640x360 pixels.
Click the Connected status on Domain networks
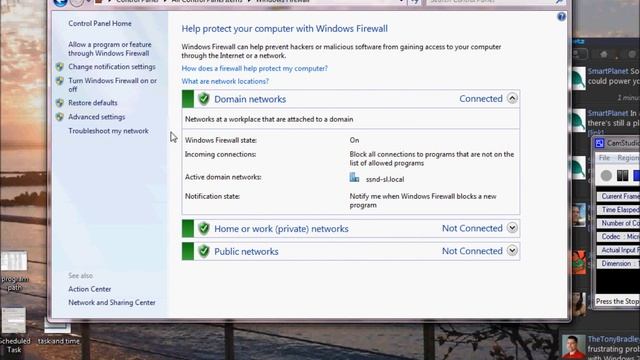(481, 99)
